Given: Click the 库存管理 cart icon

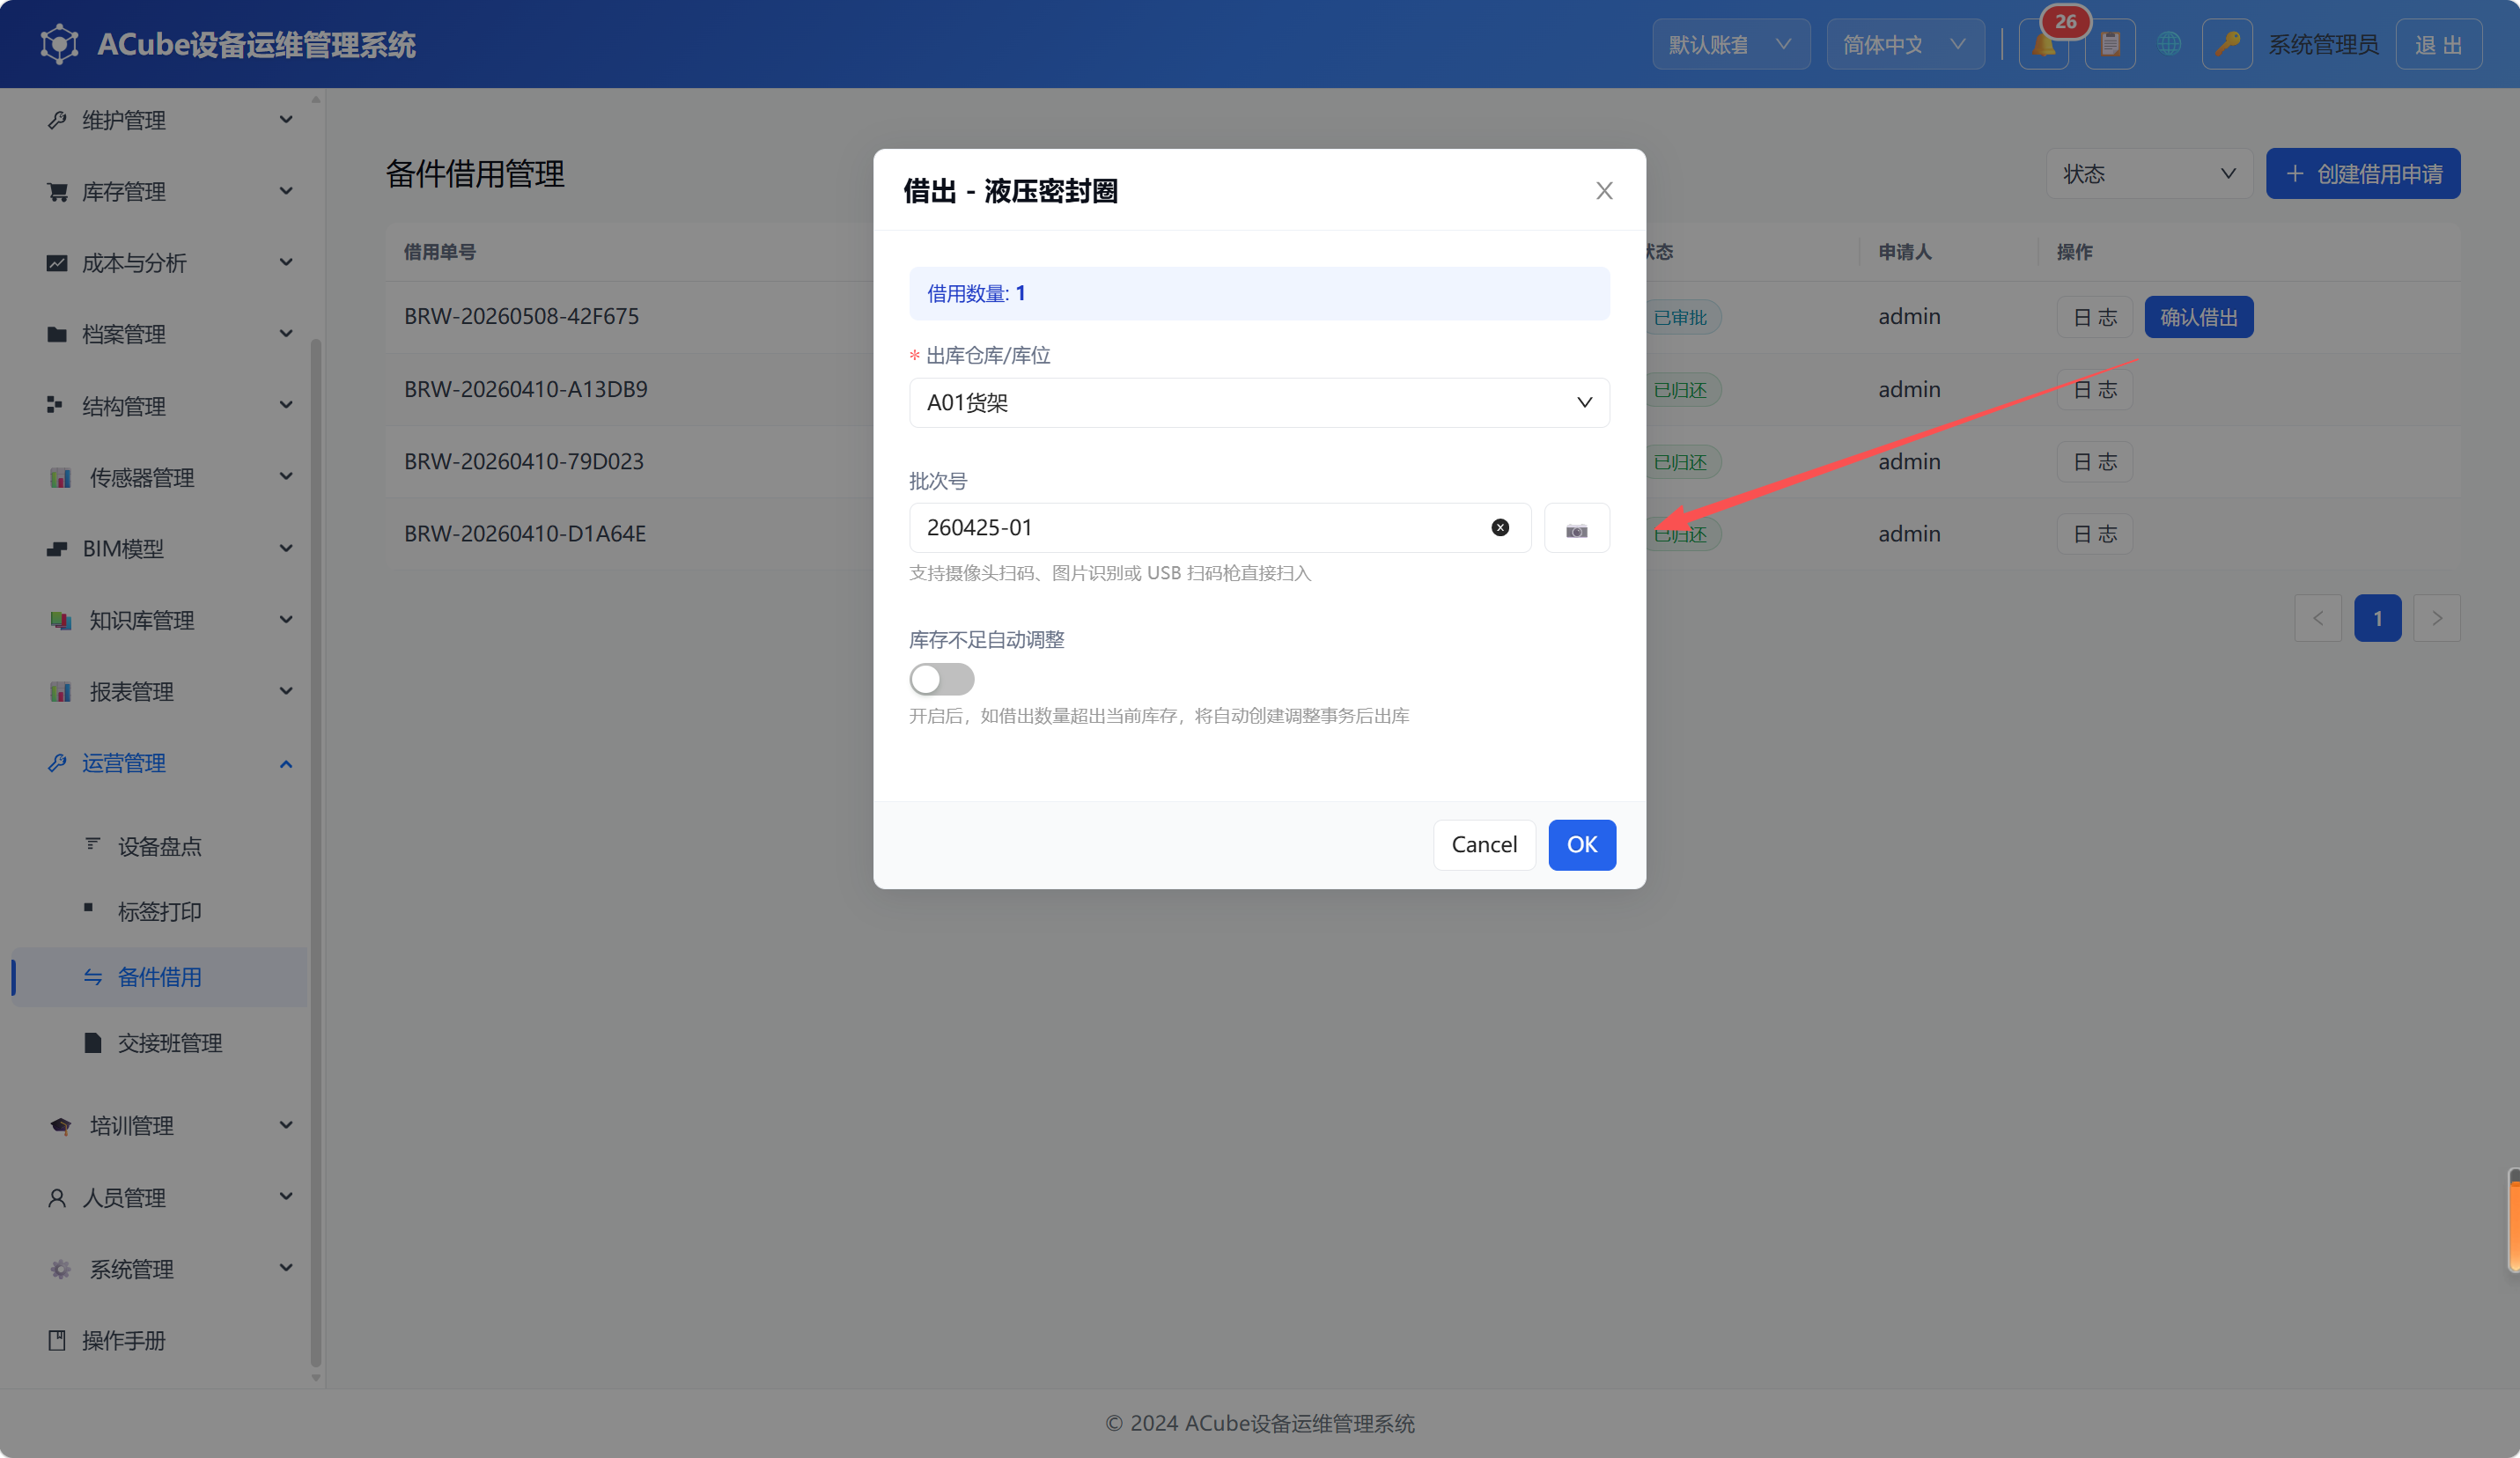Looking at the screenshot, I should coord(57,191).
